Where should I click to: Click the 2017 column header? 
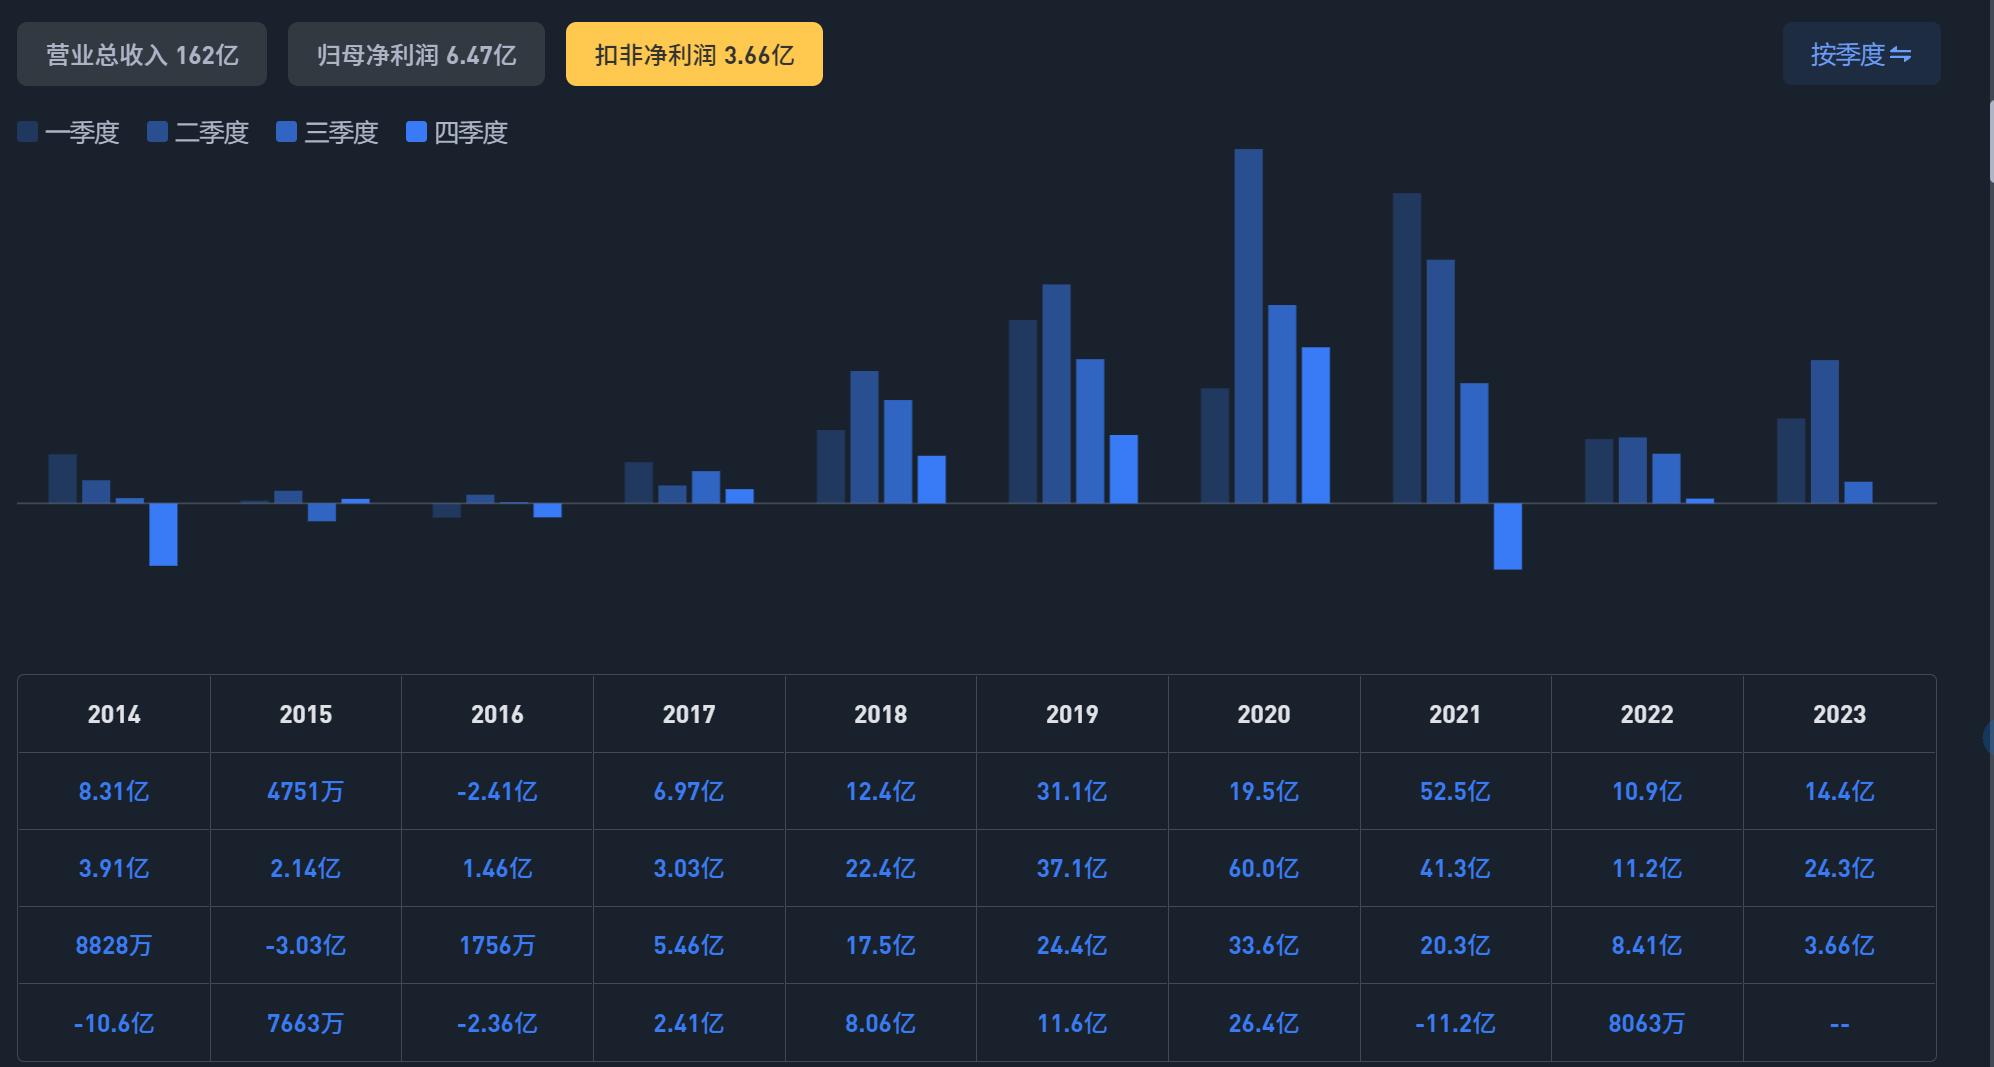point(689,714)
